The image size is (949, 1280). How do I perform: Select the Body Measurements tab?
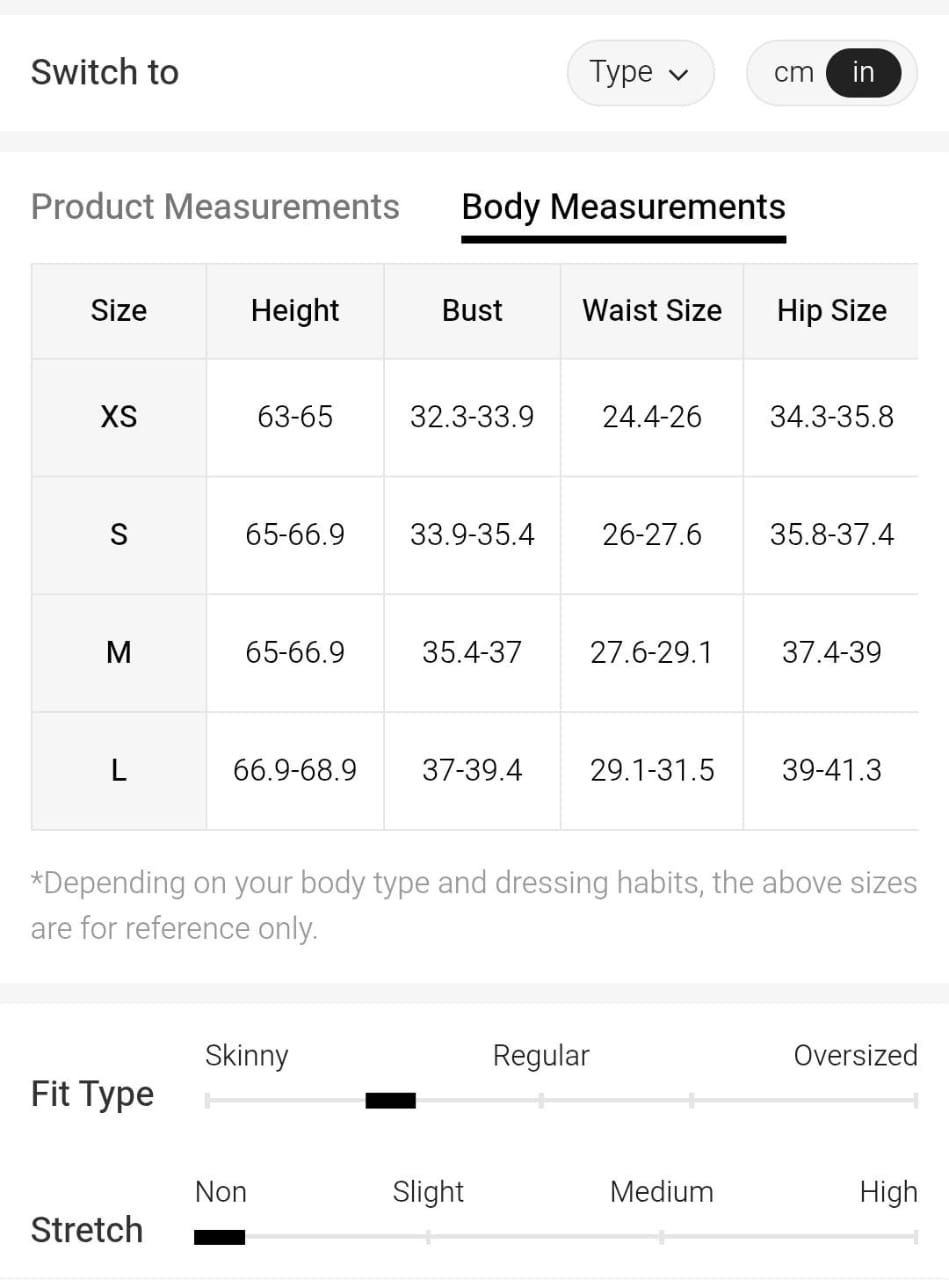623,207
